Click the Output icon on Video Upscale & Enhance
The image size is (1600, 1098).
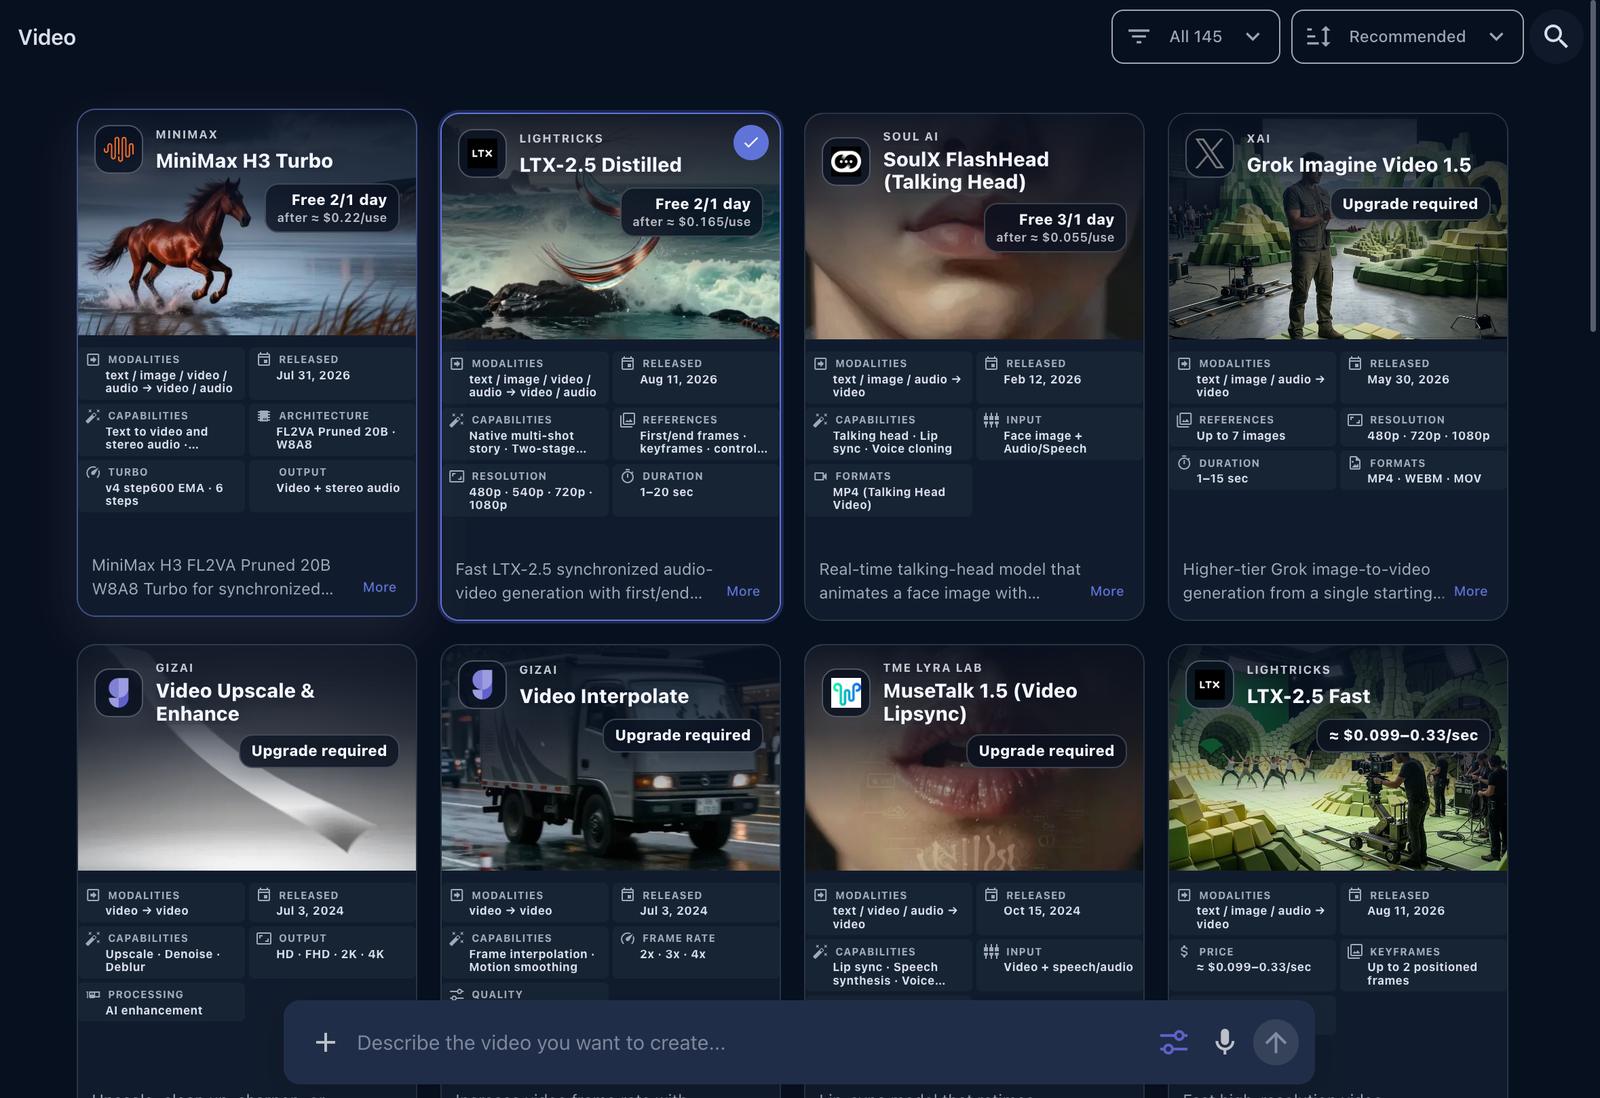[x=264, y=938]
